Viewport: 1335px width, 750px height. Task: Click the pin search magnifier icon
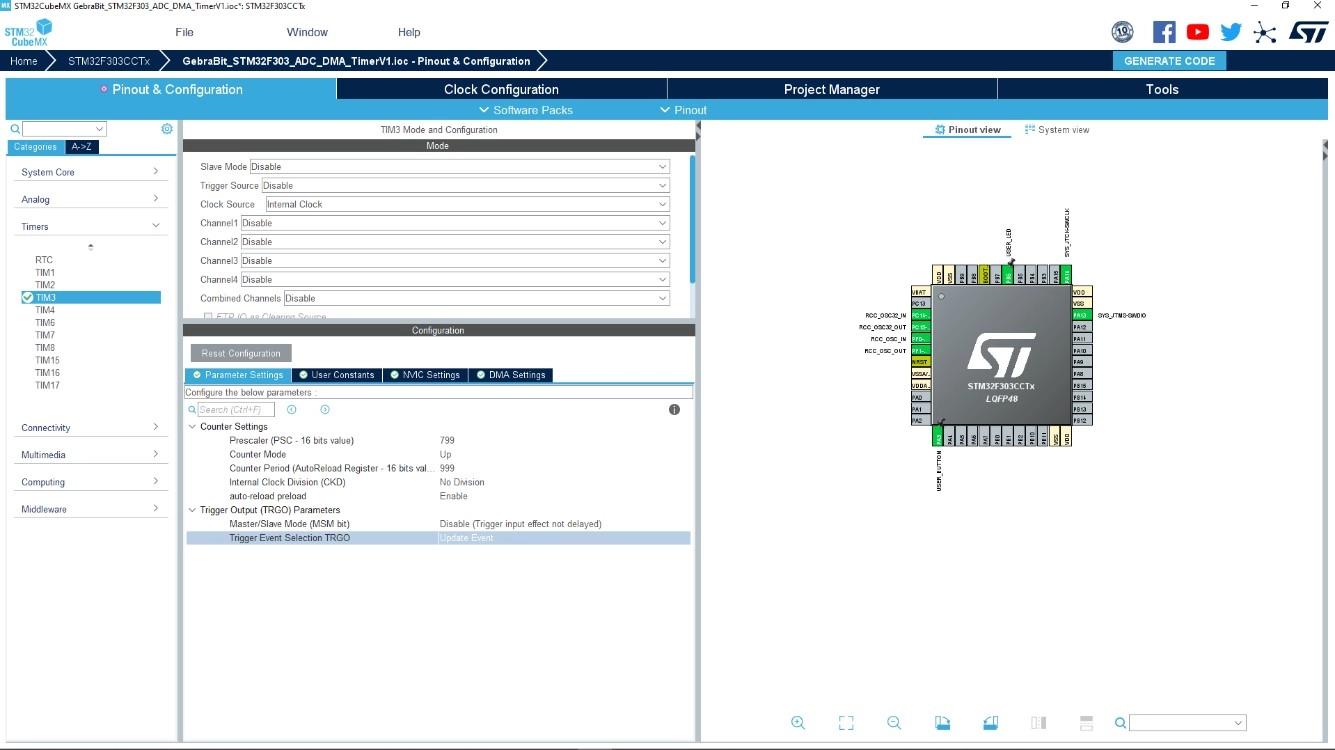pyautogui.click(x=1121, y=723)
